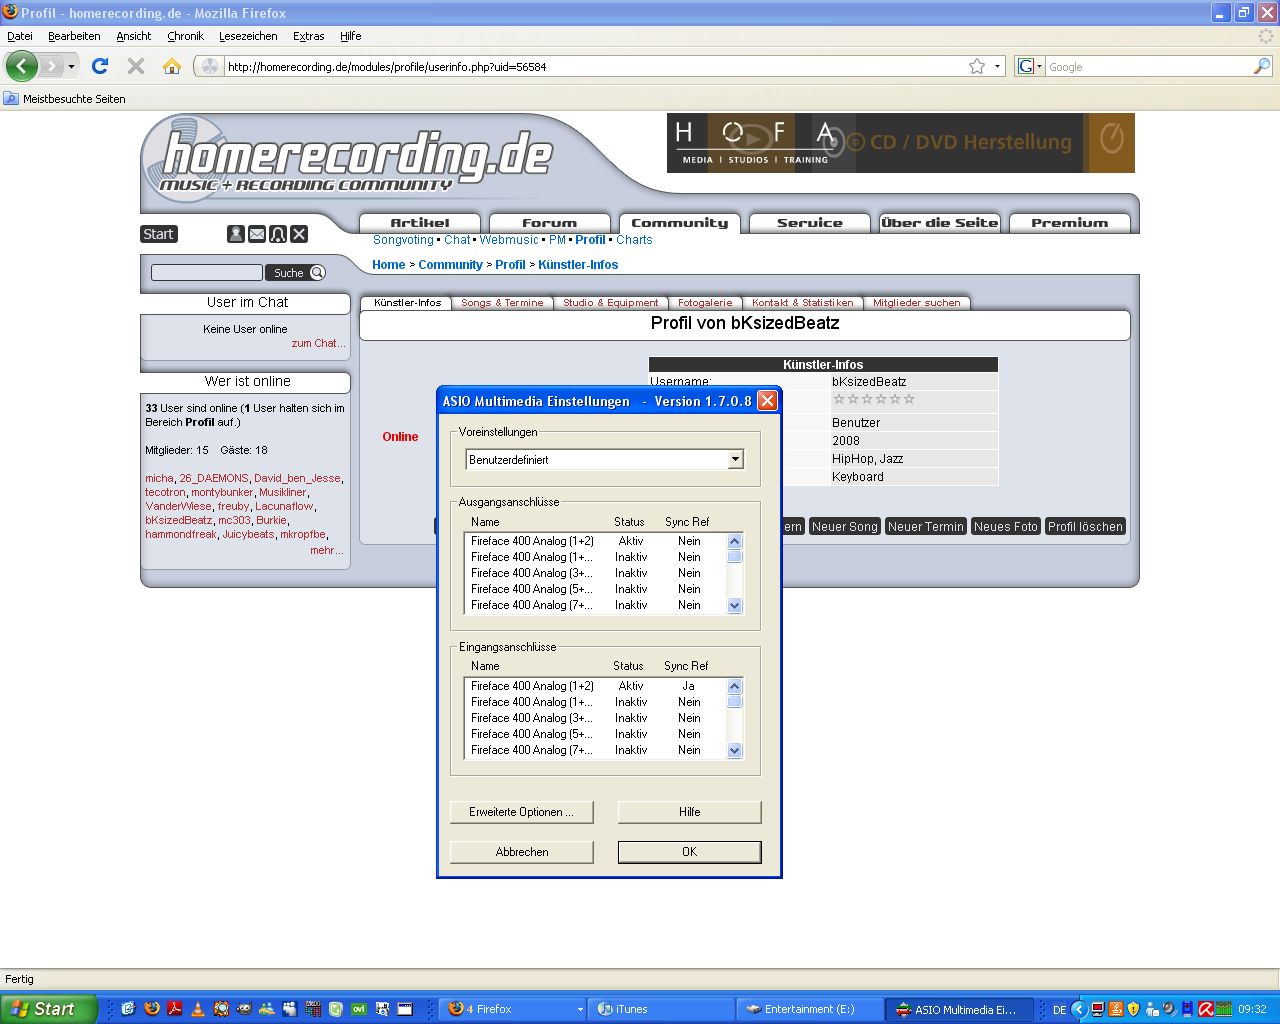Open the Datei menu
The height and width of the screenshot is (1024, 1280).
pyautogui.click(x=20, y=36)
